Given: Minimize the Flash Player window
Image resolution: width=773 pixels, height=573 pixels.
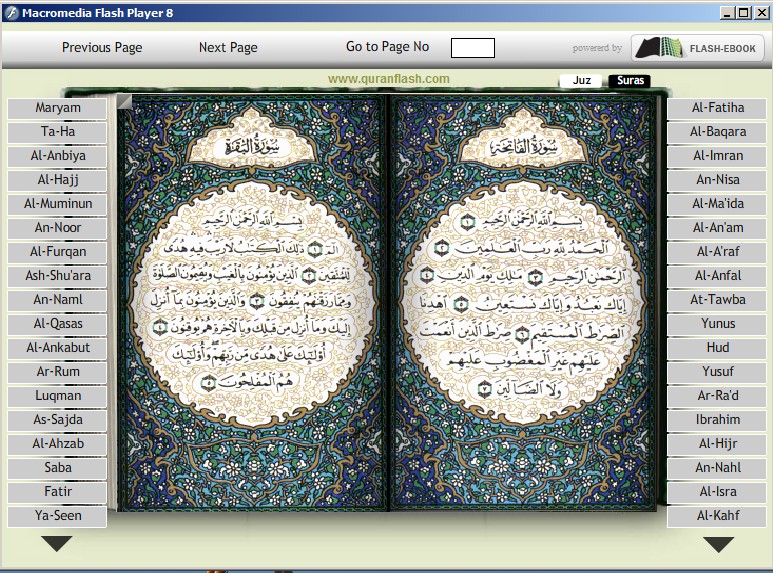Looking at the screenshot, I should (728, 13).
